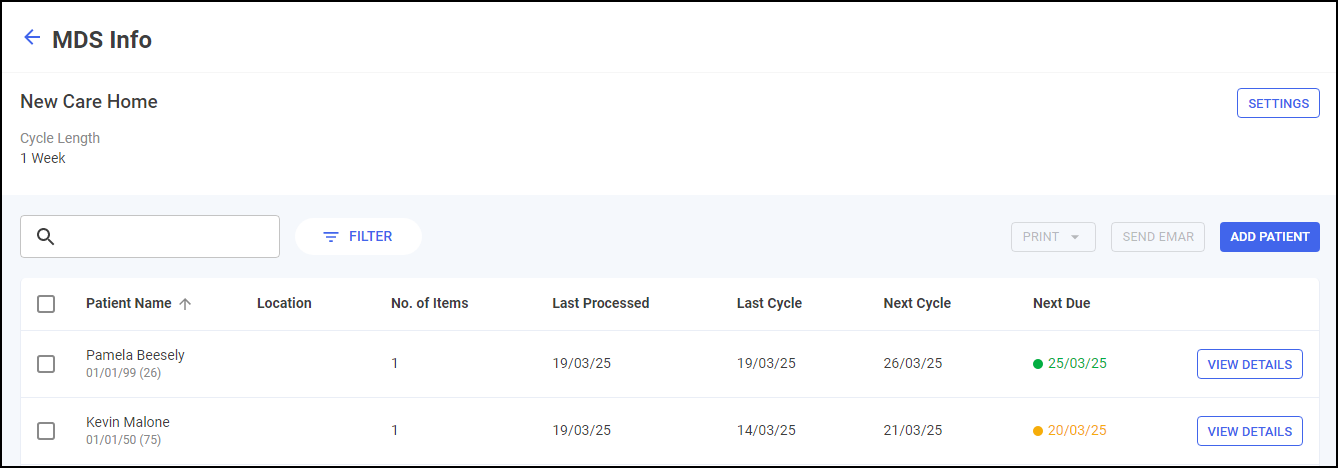
Task: Open the Settings button
Action: [1278, 104]
